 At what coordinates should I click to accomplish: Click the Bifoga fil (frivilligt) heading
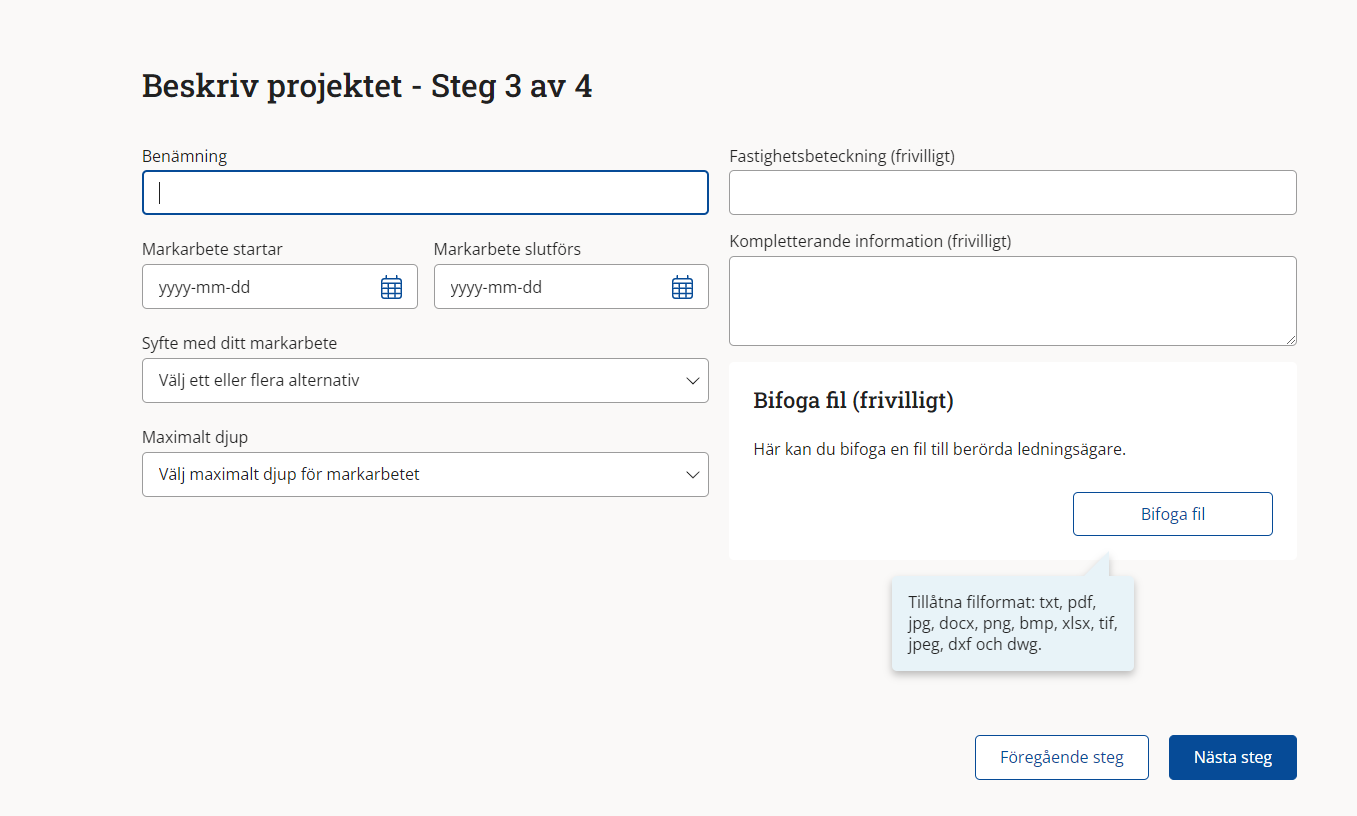point(853,401)
